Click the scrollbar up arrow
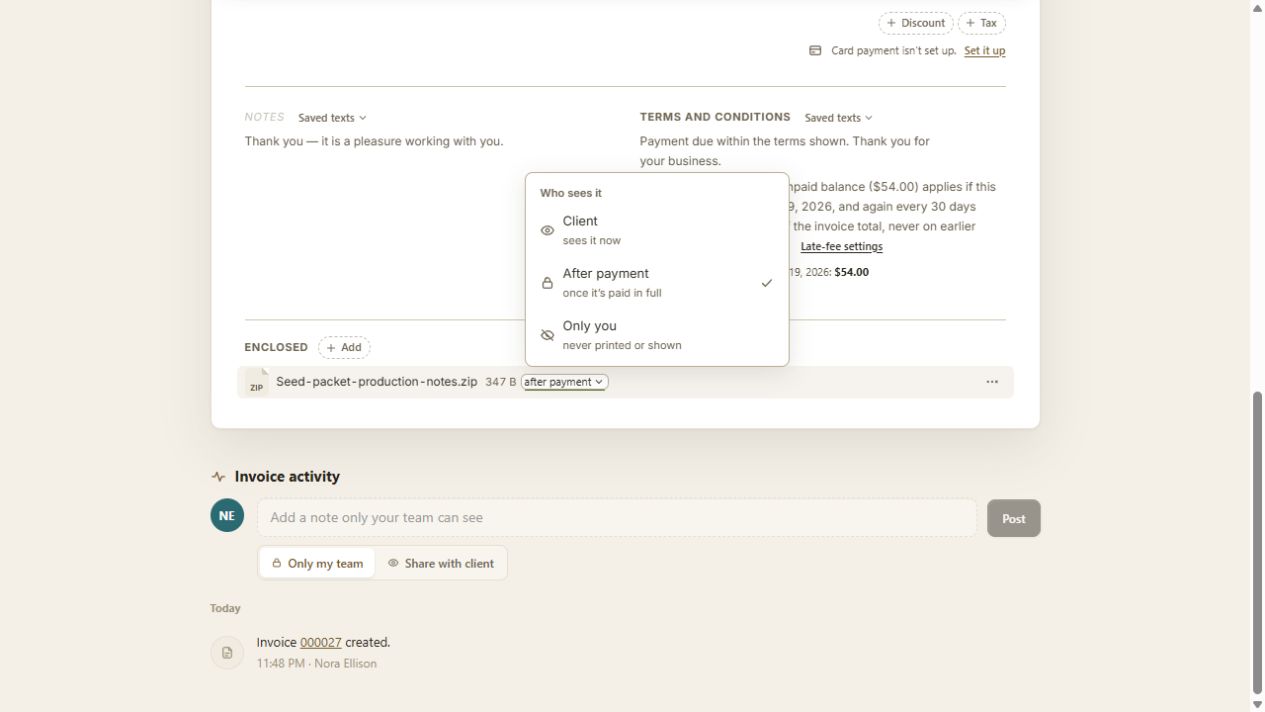The height and width of the screenshot is (712, 1265). click(x=1257, y=8)
